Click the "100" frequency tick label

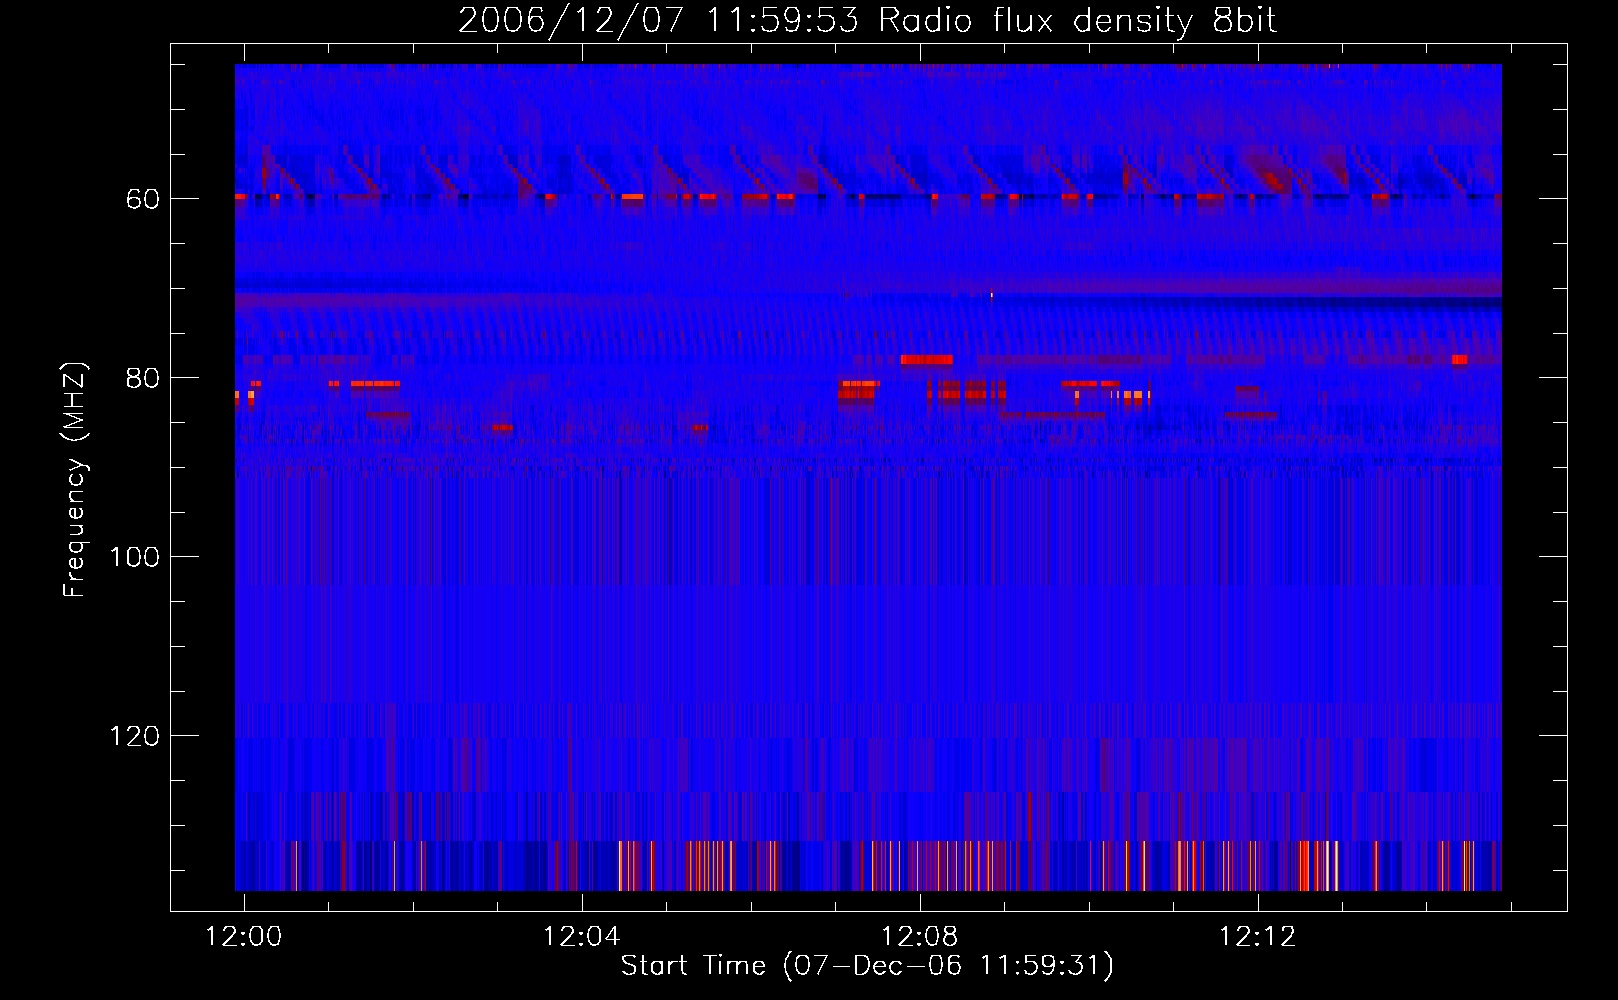tap(135, 557)
